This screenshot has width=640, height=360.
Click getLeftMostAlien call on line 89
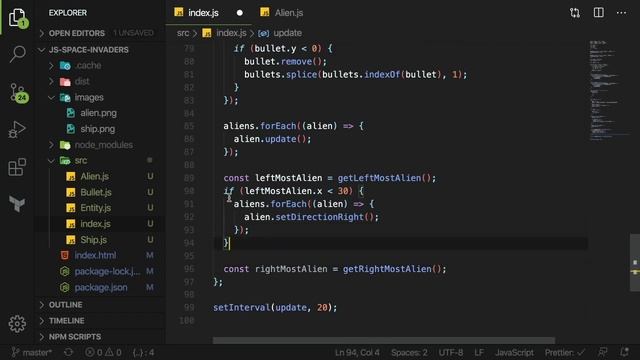pos(379,178)
